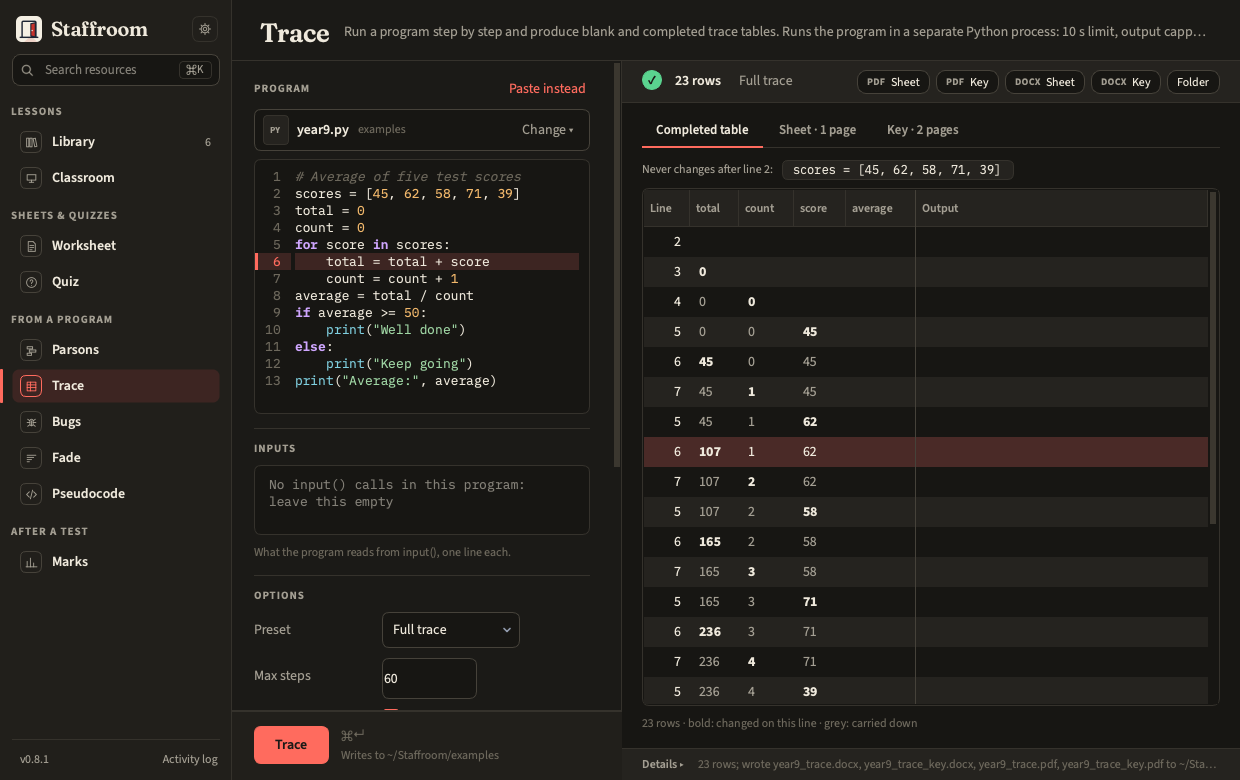Image resolution: width=1240 pixels, height=780 pixels.
Task: Click the program panel's vertical scrollbar
Action: click(617, 265)
